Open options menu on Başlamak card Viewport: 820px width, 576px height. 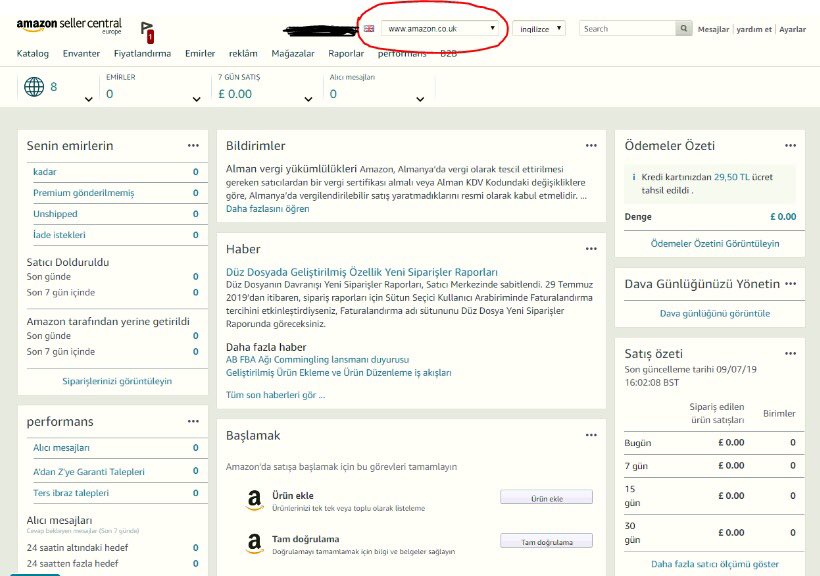click(x=591, y=435)
